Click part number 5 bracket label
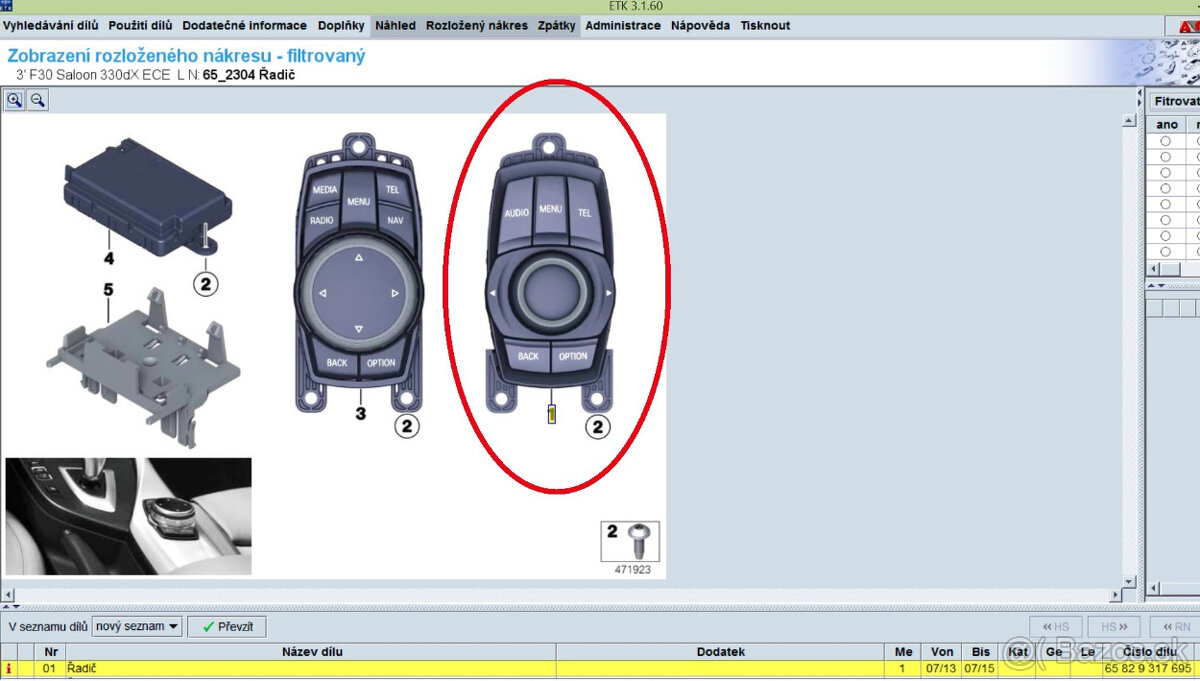Image resolution: width=1200 pixels, height=681 pixels. click(109, 290)
